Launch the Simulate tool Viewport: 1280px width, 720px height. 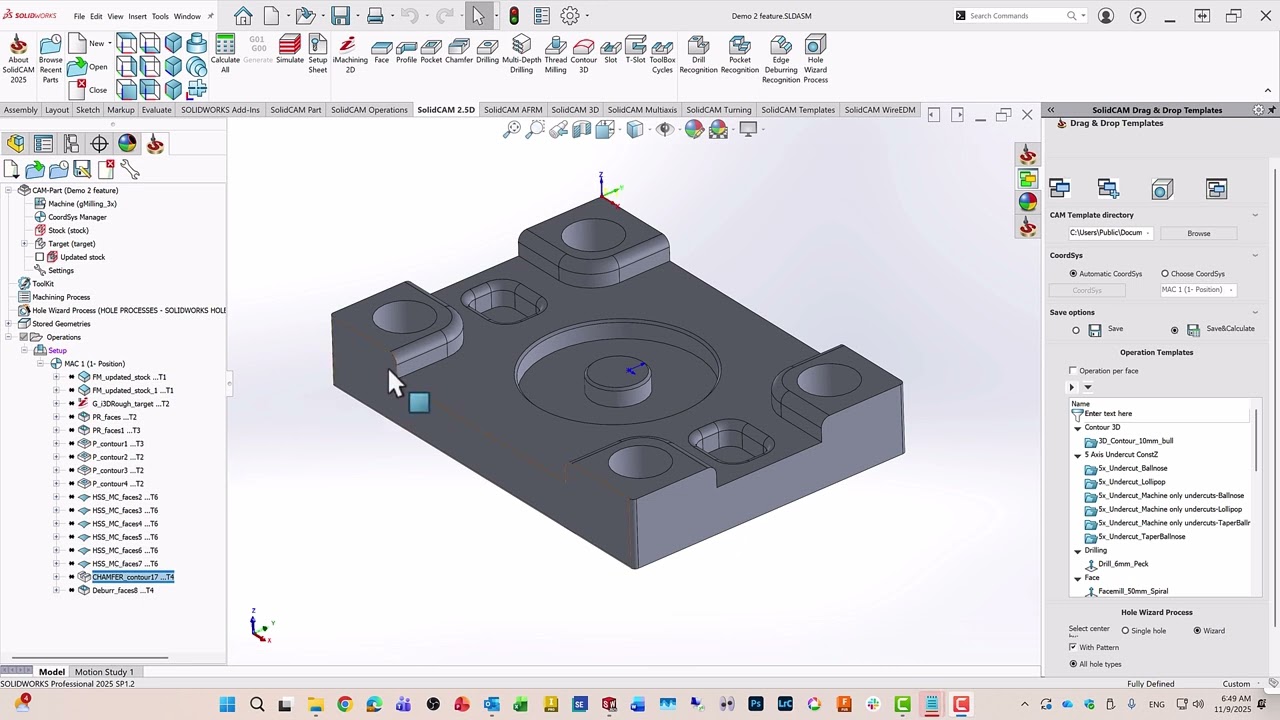point(290,50)
